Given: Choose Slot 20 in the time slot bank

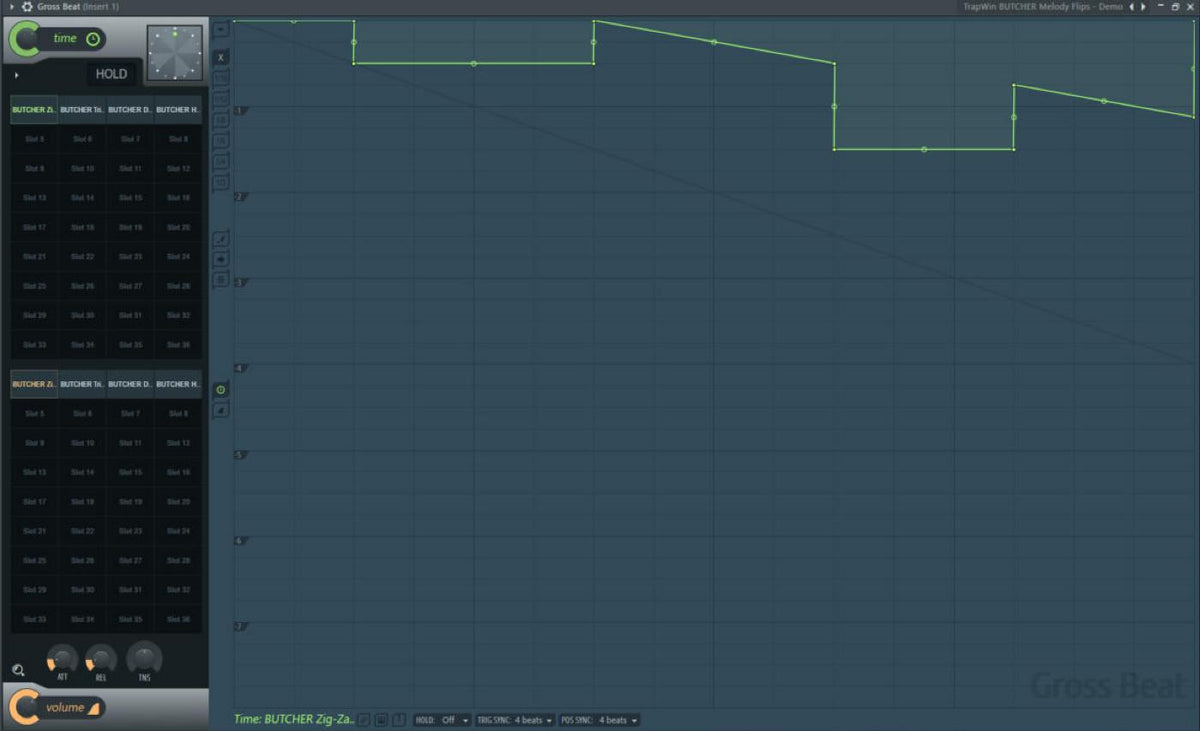Looking at the screenshot, I should tap(178, 227).
